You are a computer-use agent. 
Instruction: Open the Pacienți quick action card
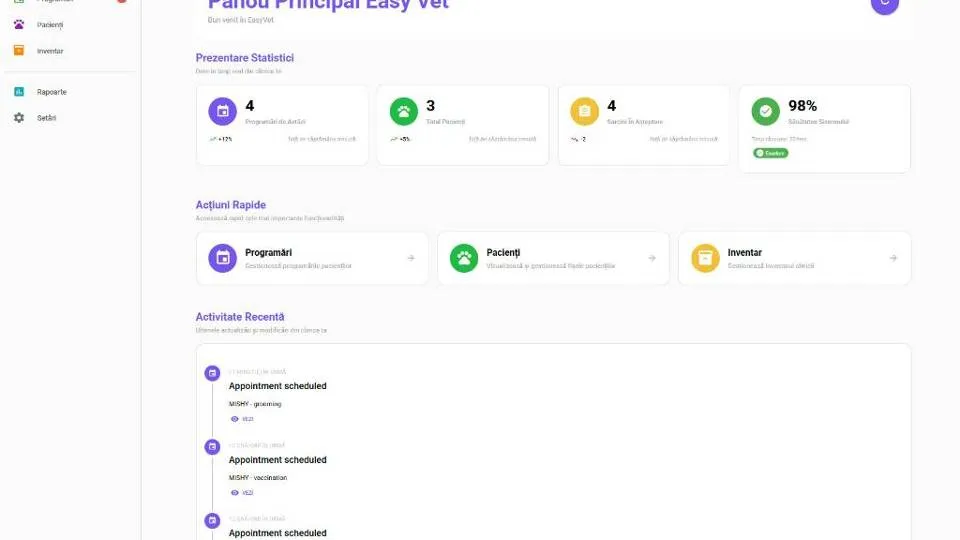point(553,258)
